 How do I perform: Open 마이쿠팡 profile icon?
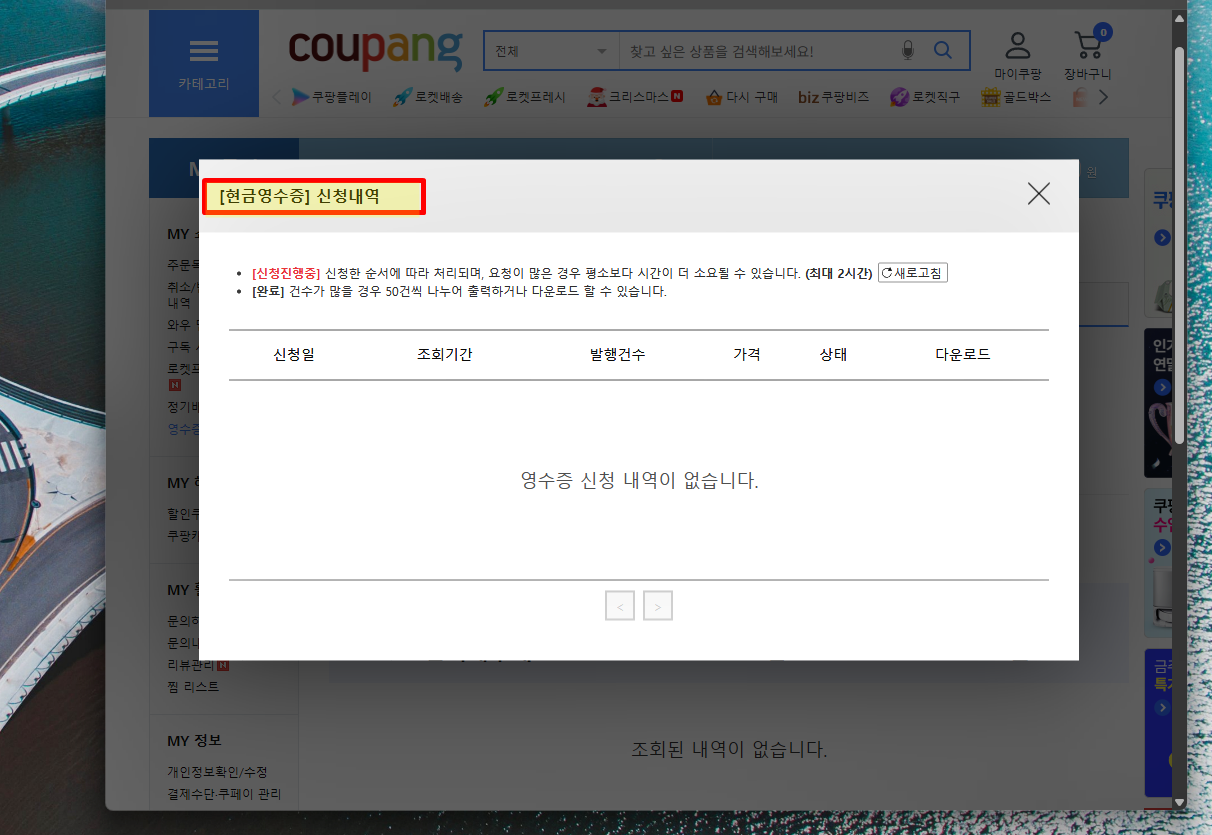pyautogui.click(x=1018, y=56)
